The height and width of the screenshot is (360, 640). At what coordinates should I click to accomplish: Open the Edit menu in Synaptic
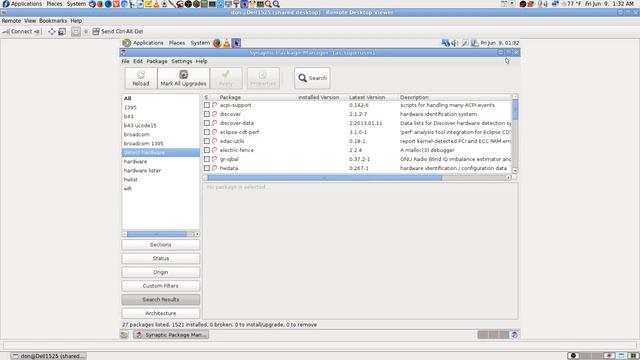[138, 61]
